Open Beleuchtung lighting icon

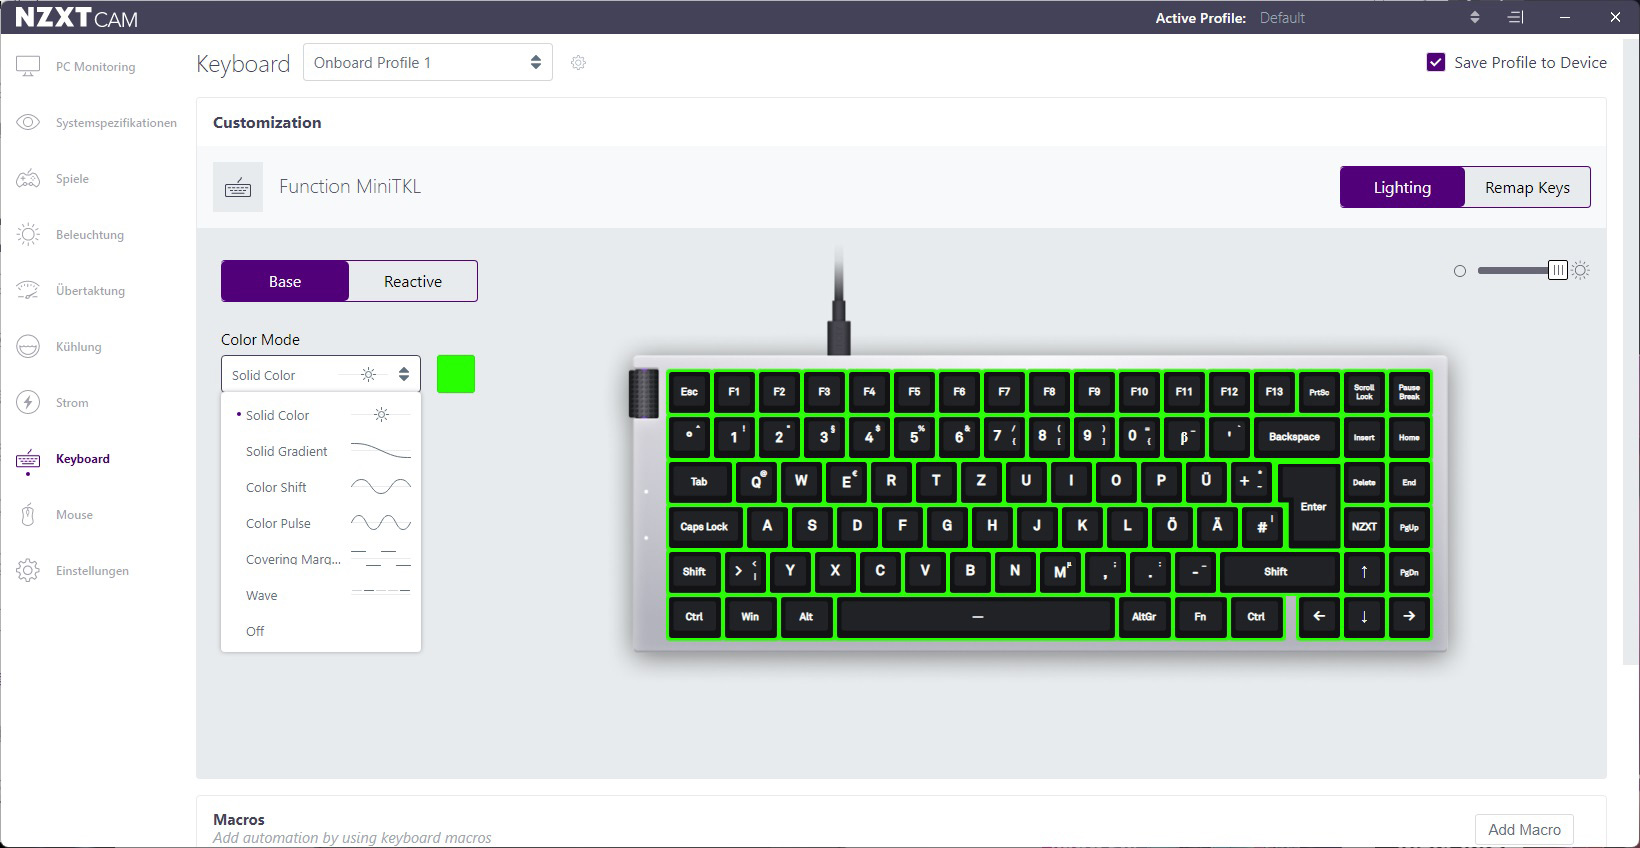(x=28, y=234)
